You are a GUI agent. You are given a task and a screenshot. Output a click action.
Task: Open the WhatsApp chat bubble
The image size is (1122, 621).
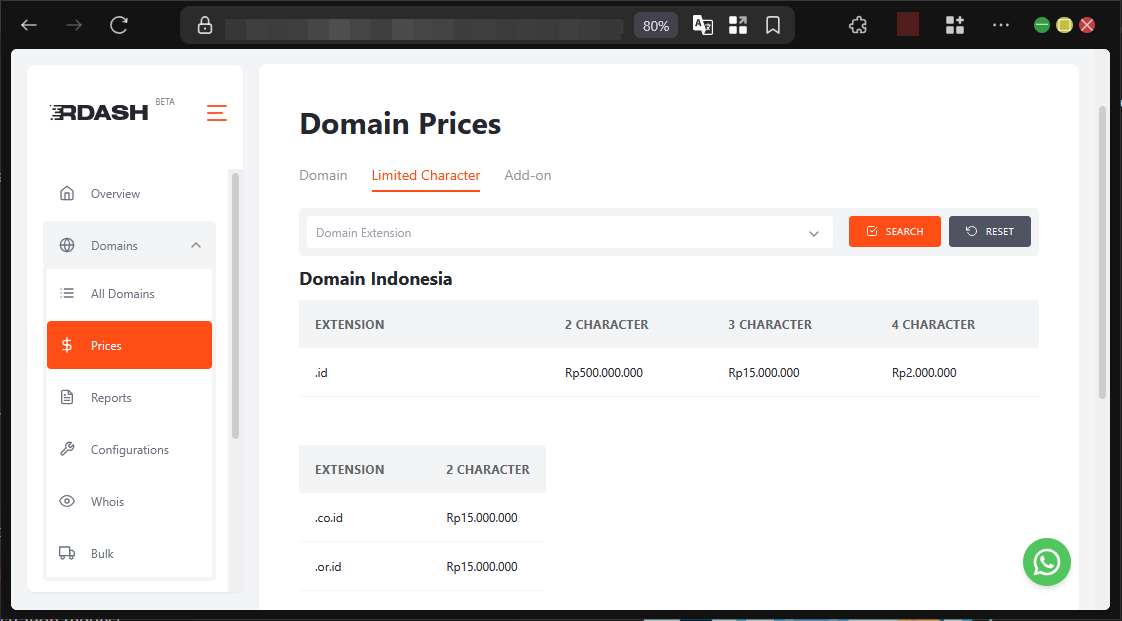click(x=1047, y=562)
